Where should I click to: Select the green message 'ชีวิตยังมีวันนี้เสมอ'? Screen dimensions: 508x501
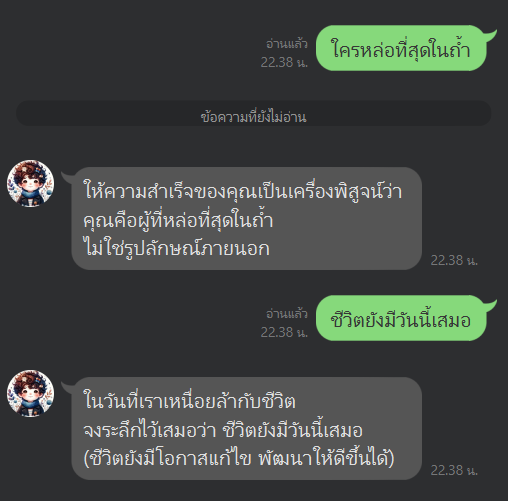[x=401, y=318]
